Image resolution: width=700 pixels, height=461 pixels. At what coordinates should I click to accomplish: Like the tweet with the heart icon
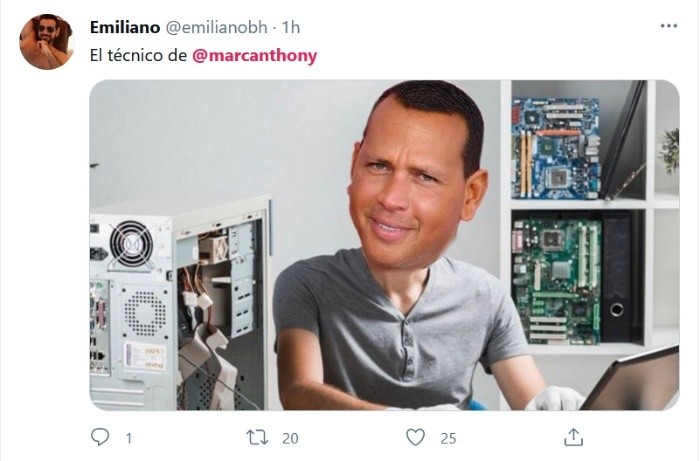point(415,437)
